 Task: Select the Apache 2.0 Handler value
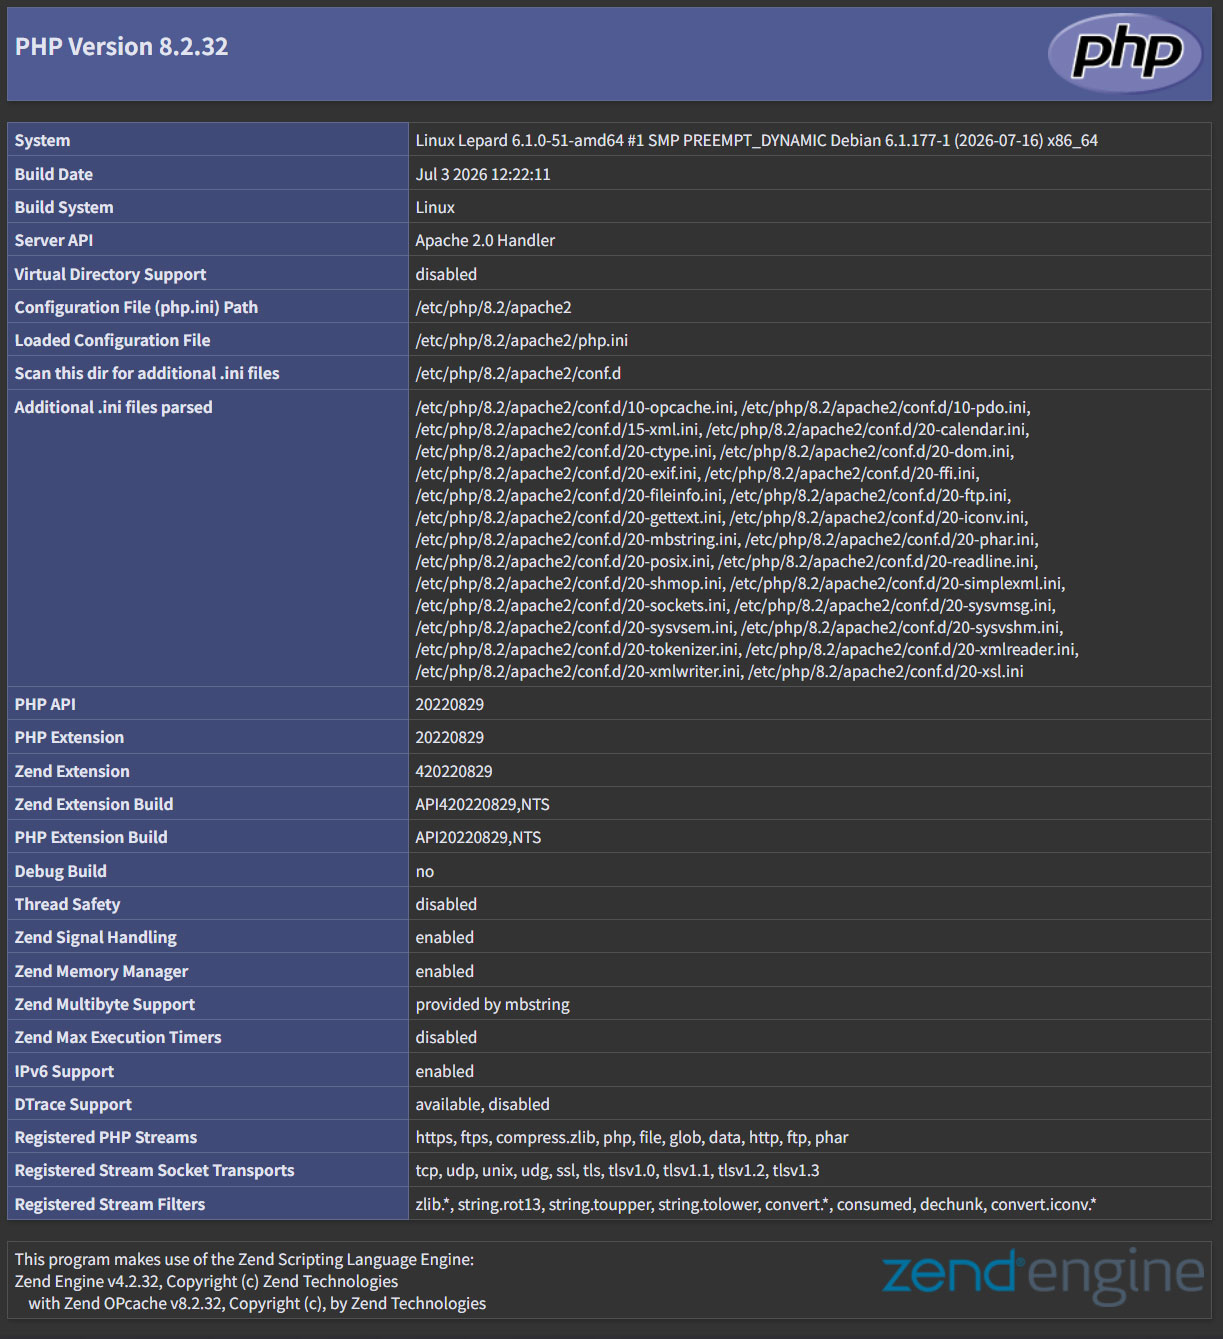click(485, 240)
